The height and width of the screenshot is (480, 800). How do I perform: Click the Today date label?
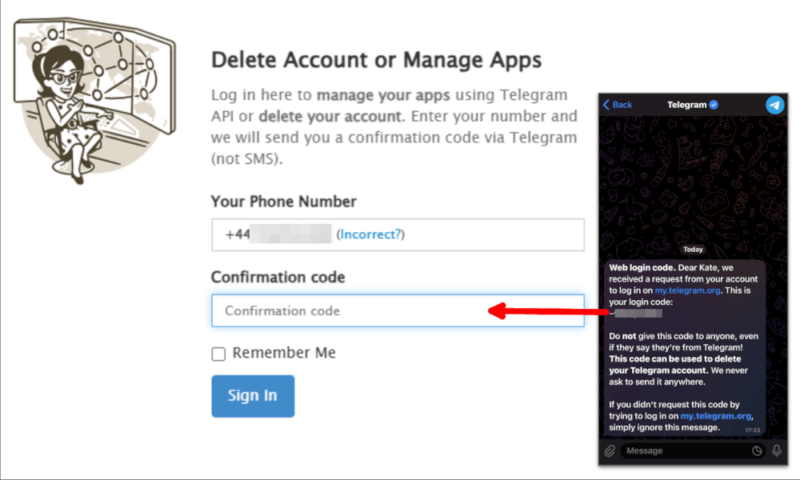[x=693, y=249]
